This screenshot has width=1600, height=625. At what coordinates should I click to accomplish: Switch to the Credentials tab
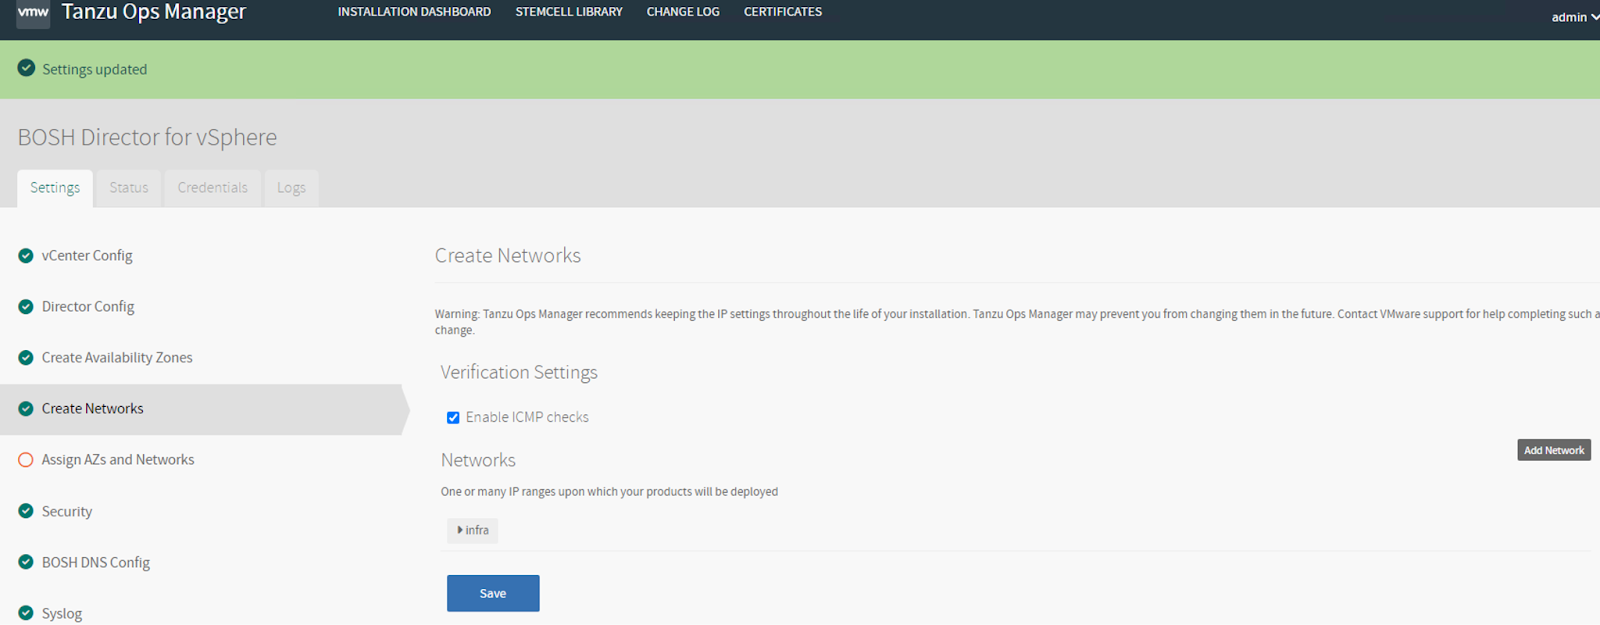(212, 188)
